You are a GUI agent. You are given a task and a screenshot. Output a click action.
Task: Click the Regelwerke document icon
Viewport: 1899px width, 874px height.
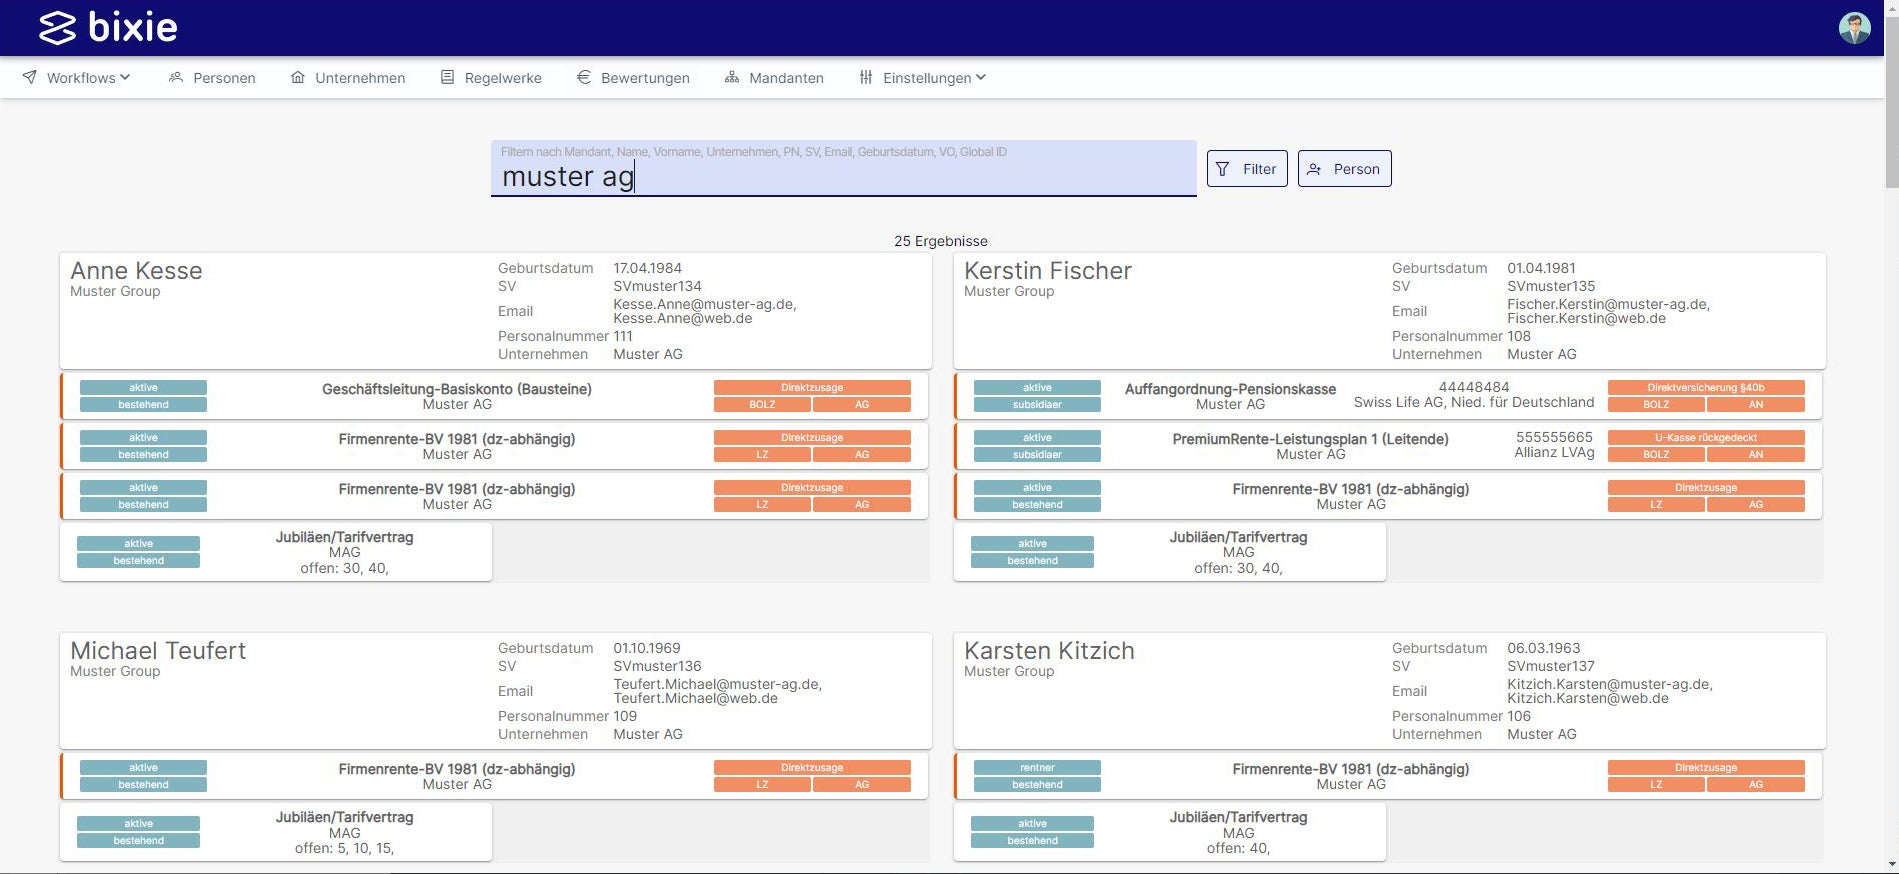point(447,77)
